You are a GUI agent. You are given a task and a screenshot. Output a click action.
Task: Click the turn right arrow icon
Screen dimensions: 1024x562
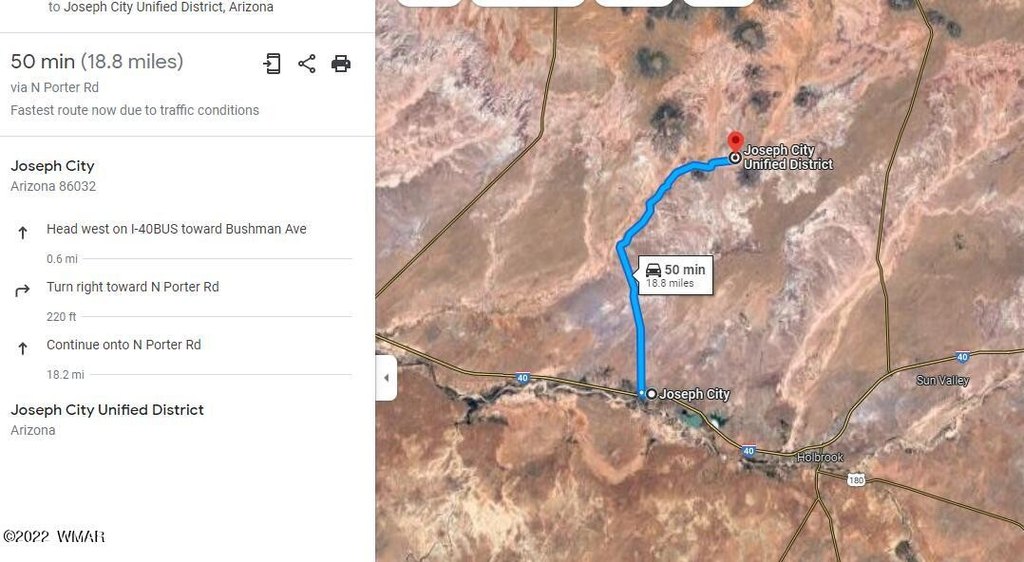pyautogui.click(x=22, y=290)
